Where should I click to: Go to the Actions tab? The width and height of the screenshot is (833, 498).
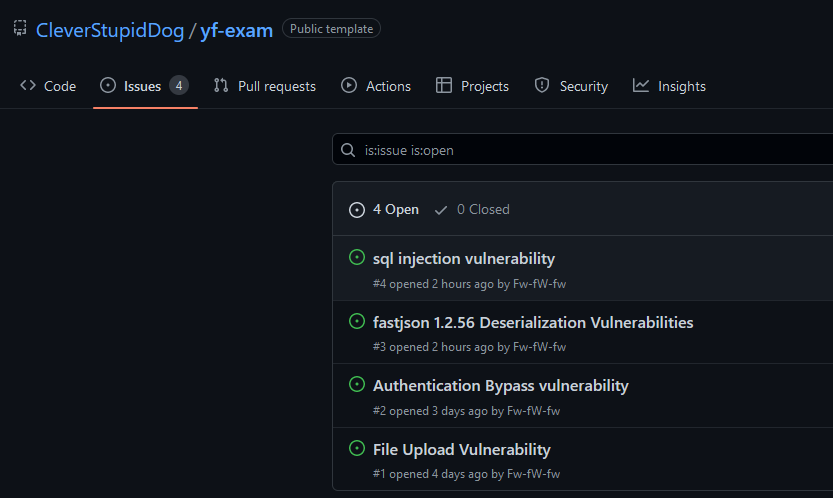376,86
